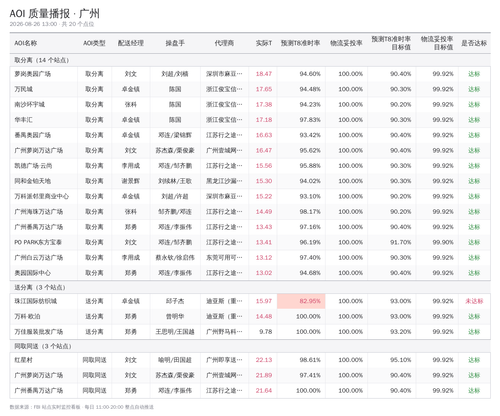Click the agent cell 黑龙江沙漏…
Screen dimensions: 500x416
[x=224, y=181]
